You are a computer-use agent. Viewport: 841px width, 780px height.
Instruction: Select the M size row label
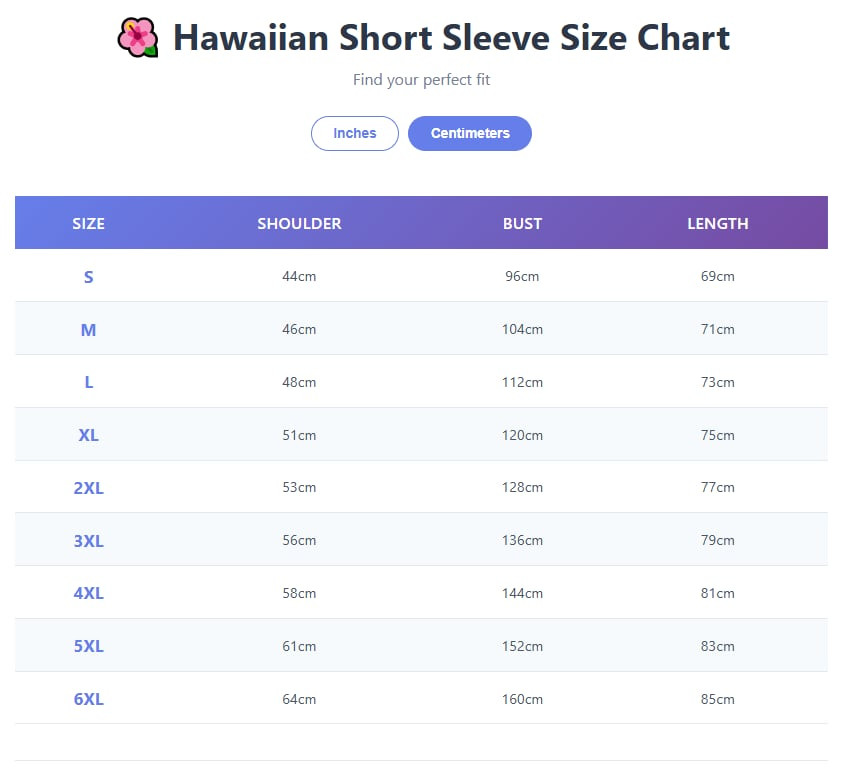tap(88, 329)
